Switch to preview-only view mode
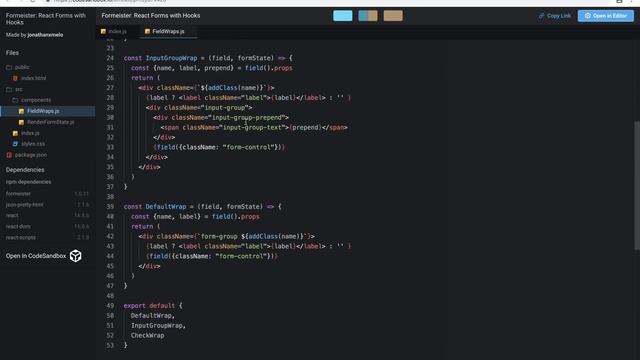The height and width of the screenshot is (360, 640). point(393,16)
